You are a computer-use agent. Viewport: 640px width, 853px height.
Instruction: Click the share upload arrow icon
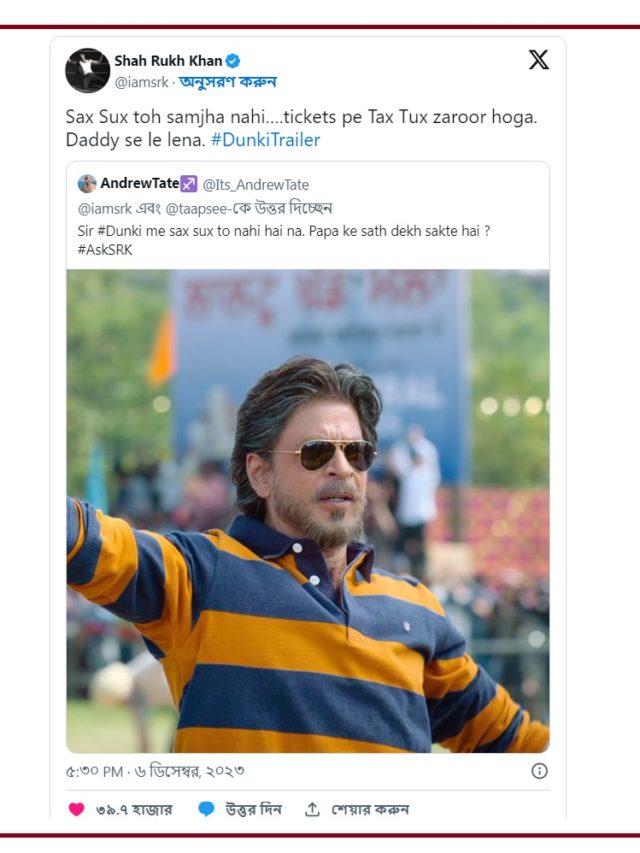[x=312, y=809]
